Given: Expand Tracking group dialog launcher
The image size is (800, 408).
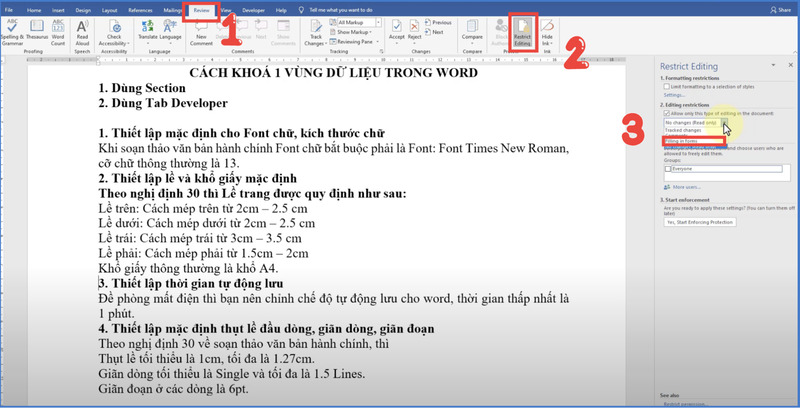Looking at the screenshot, I should coord(381,52).
